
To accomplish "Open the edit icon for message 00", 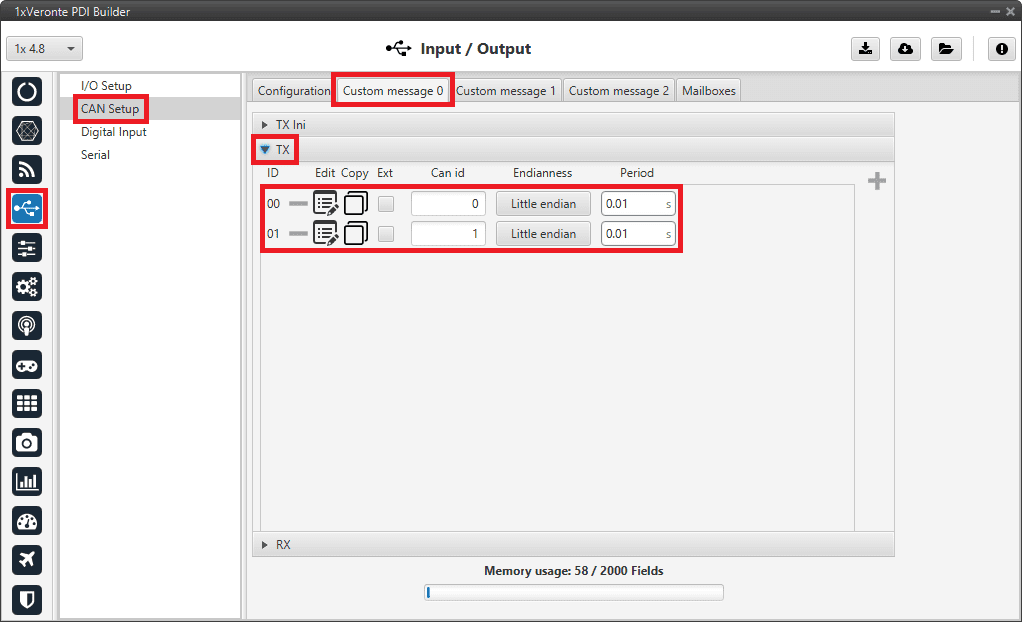I will (326, 204).
